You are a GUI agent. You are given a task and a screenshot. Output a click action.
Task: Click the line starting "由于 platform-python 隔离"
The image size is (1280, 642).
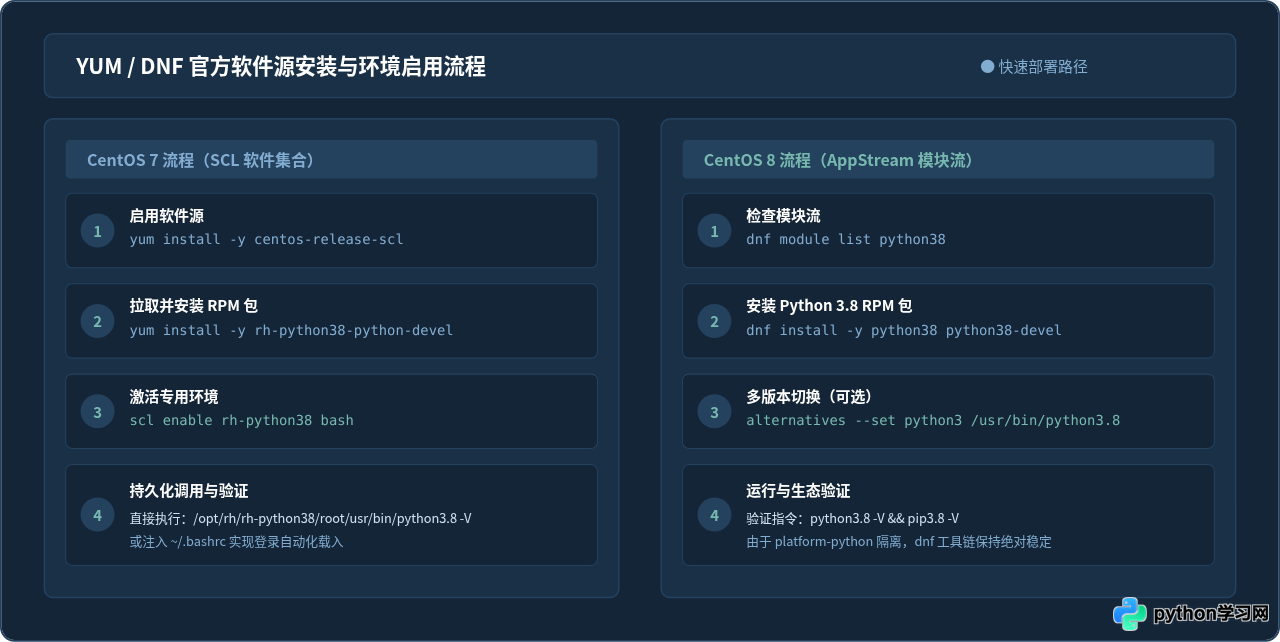pos(899,542)
